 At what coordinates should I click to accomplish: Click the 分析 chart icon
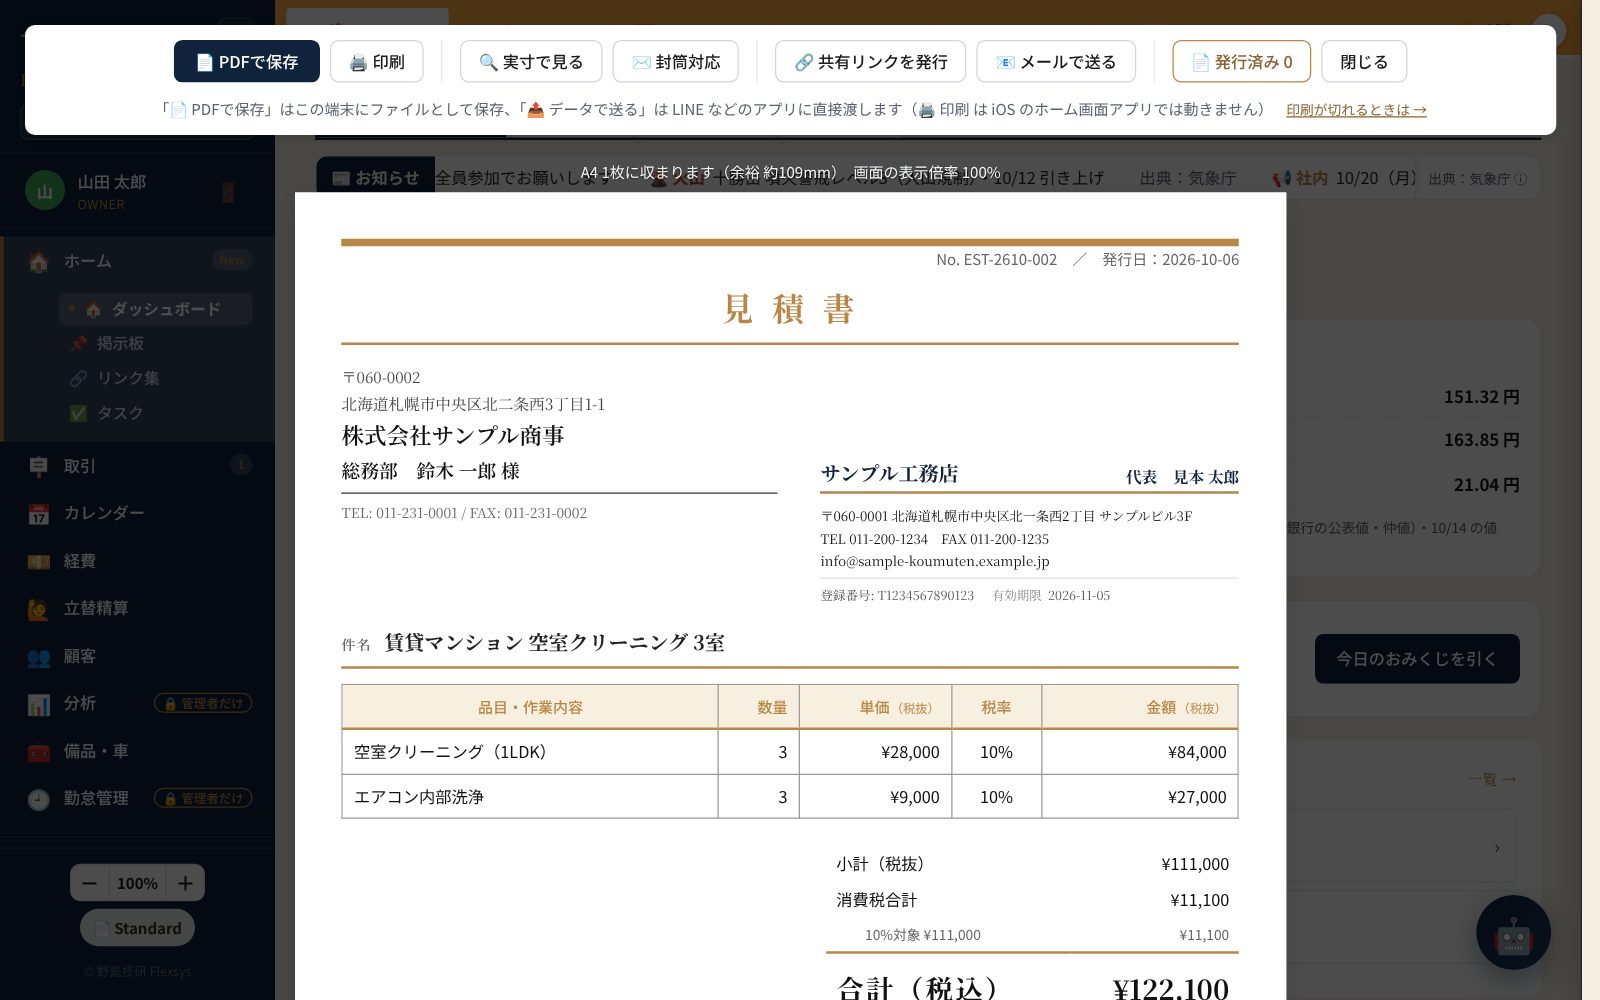39,704
